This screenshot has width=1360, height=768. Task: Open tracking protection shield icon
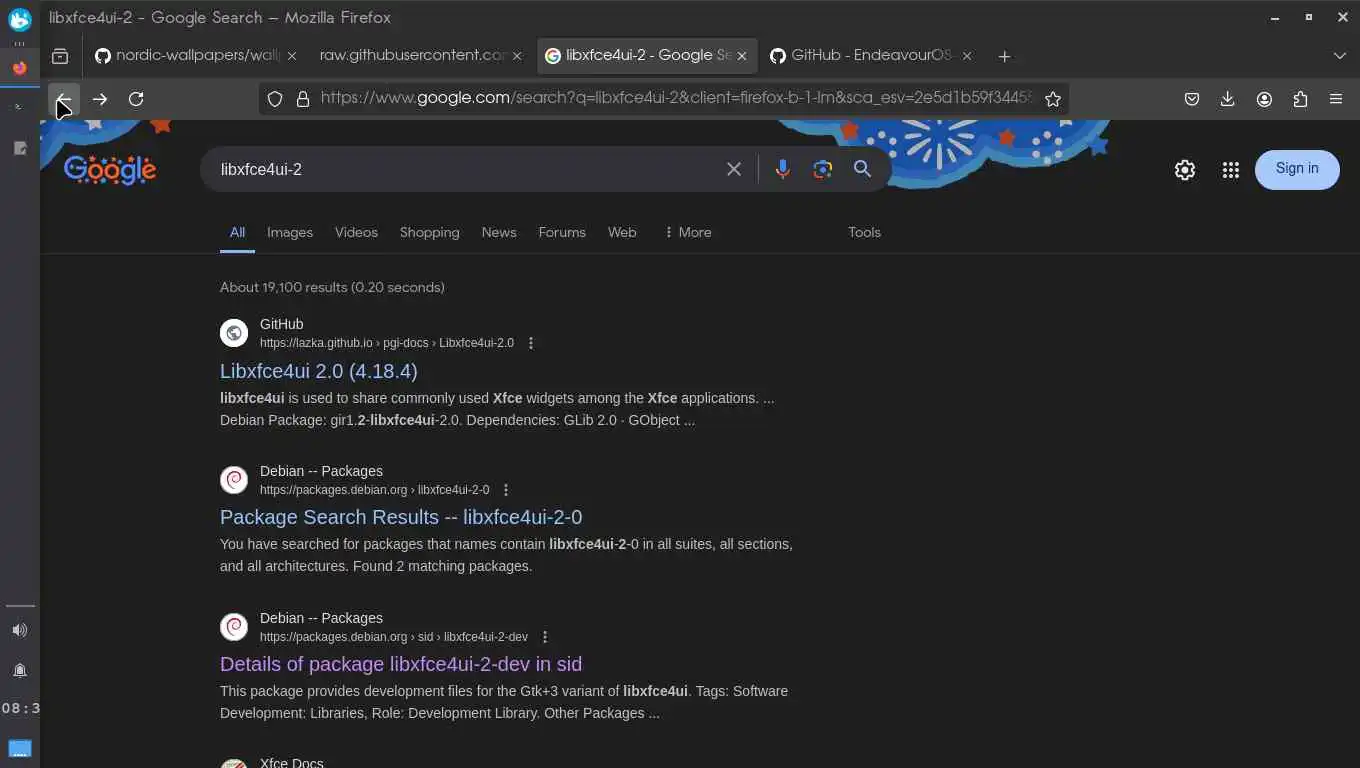pos(275,99)
